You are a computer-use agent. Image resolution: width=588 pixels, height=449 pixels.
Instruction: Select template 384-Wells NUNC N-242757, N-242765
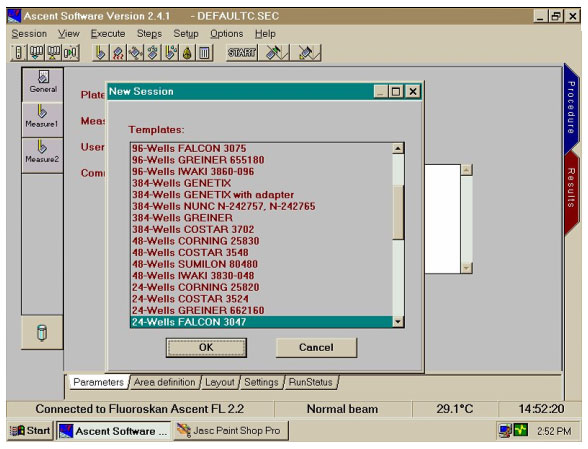click(x=261, y=206)
